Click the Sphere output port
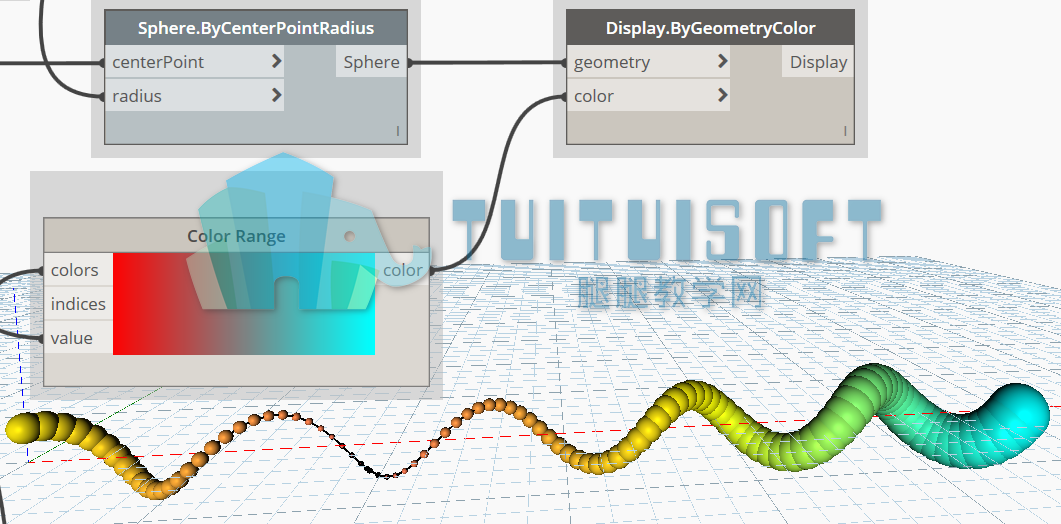The height and width of the screenshot is (524, 1061). pos(371,62)
